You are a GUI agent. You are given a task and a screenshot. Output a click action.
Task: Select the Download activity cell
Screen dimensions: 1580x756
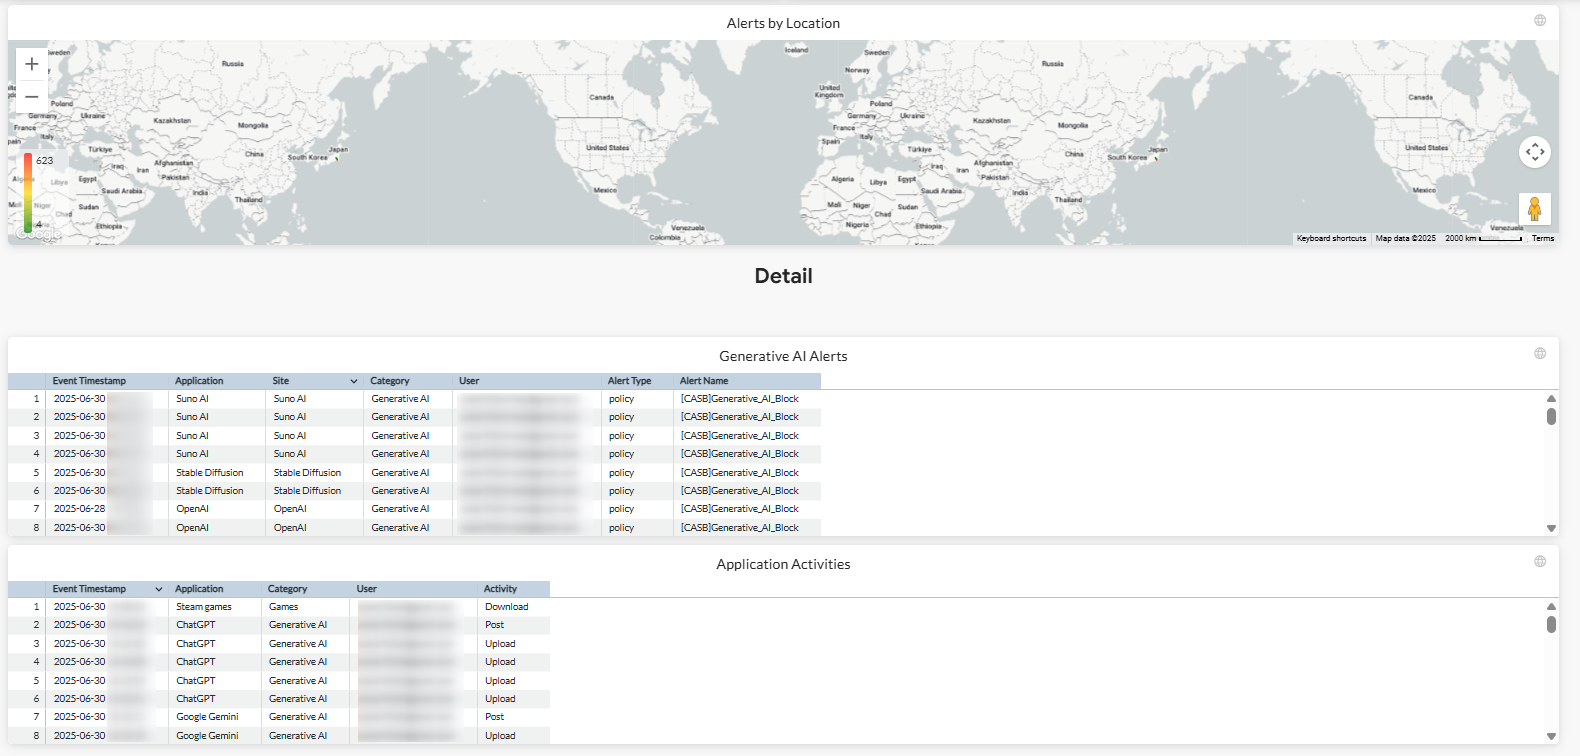507,607
